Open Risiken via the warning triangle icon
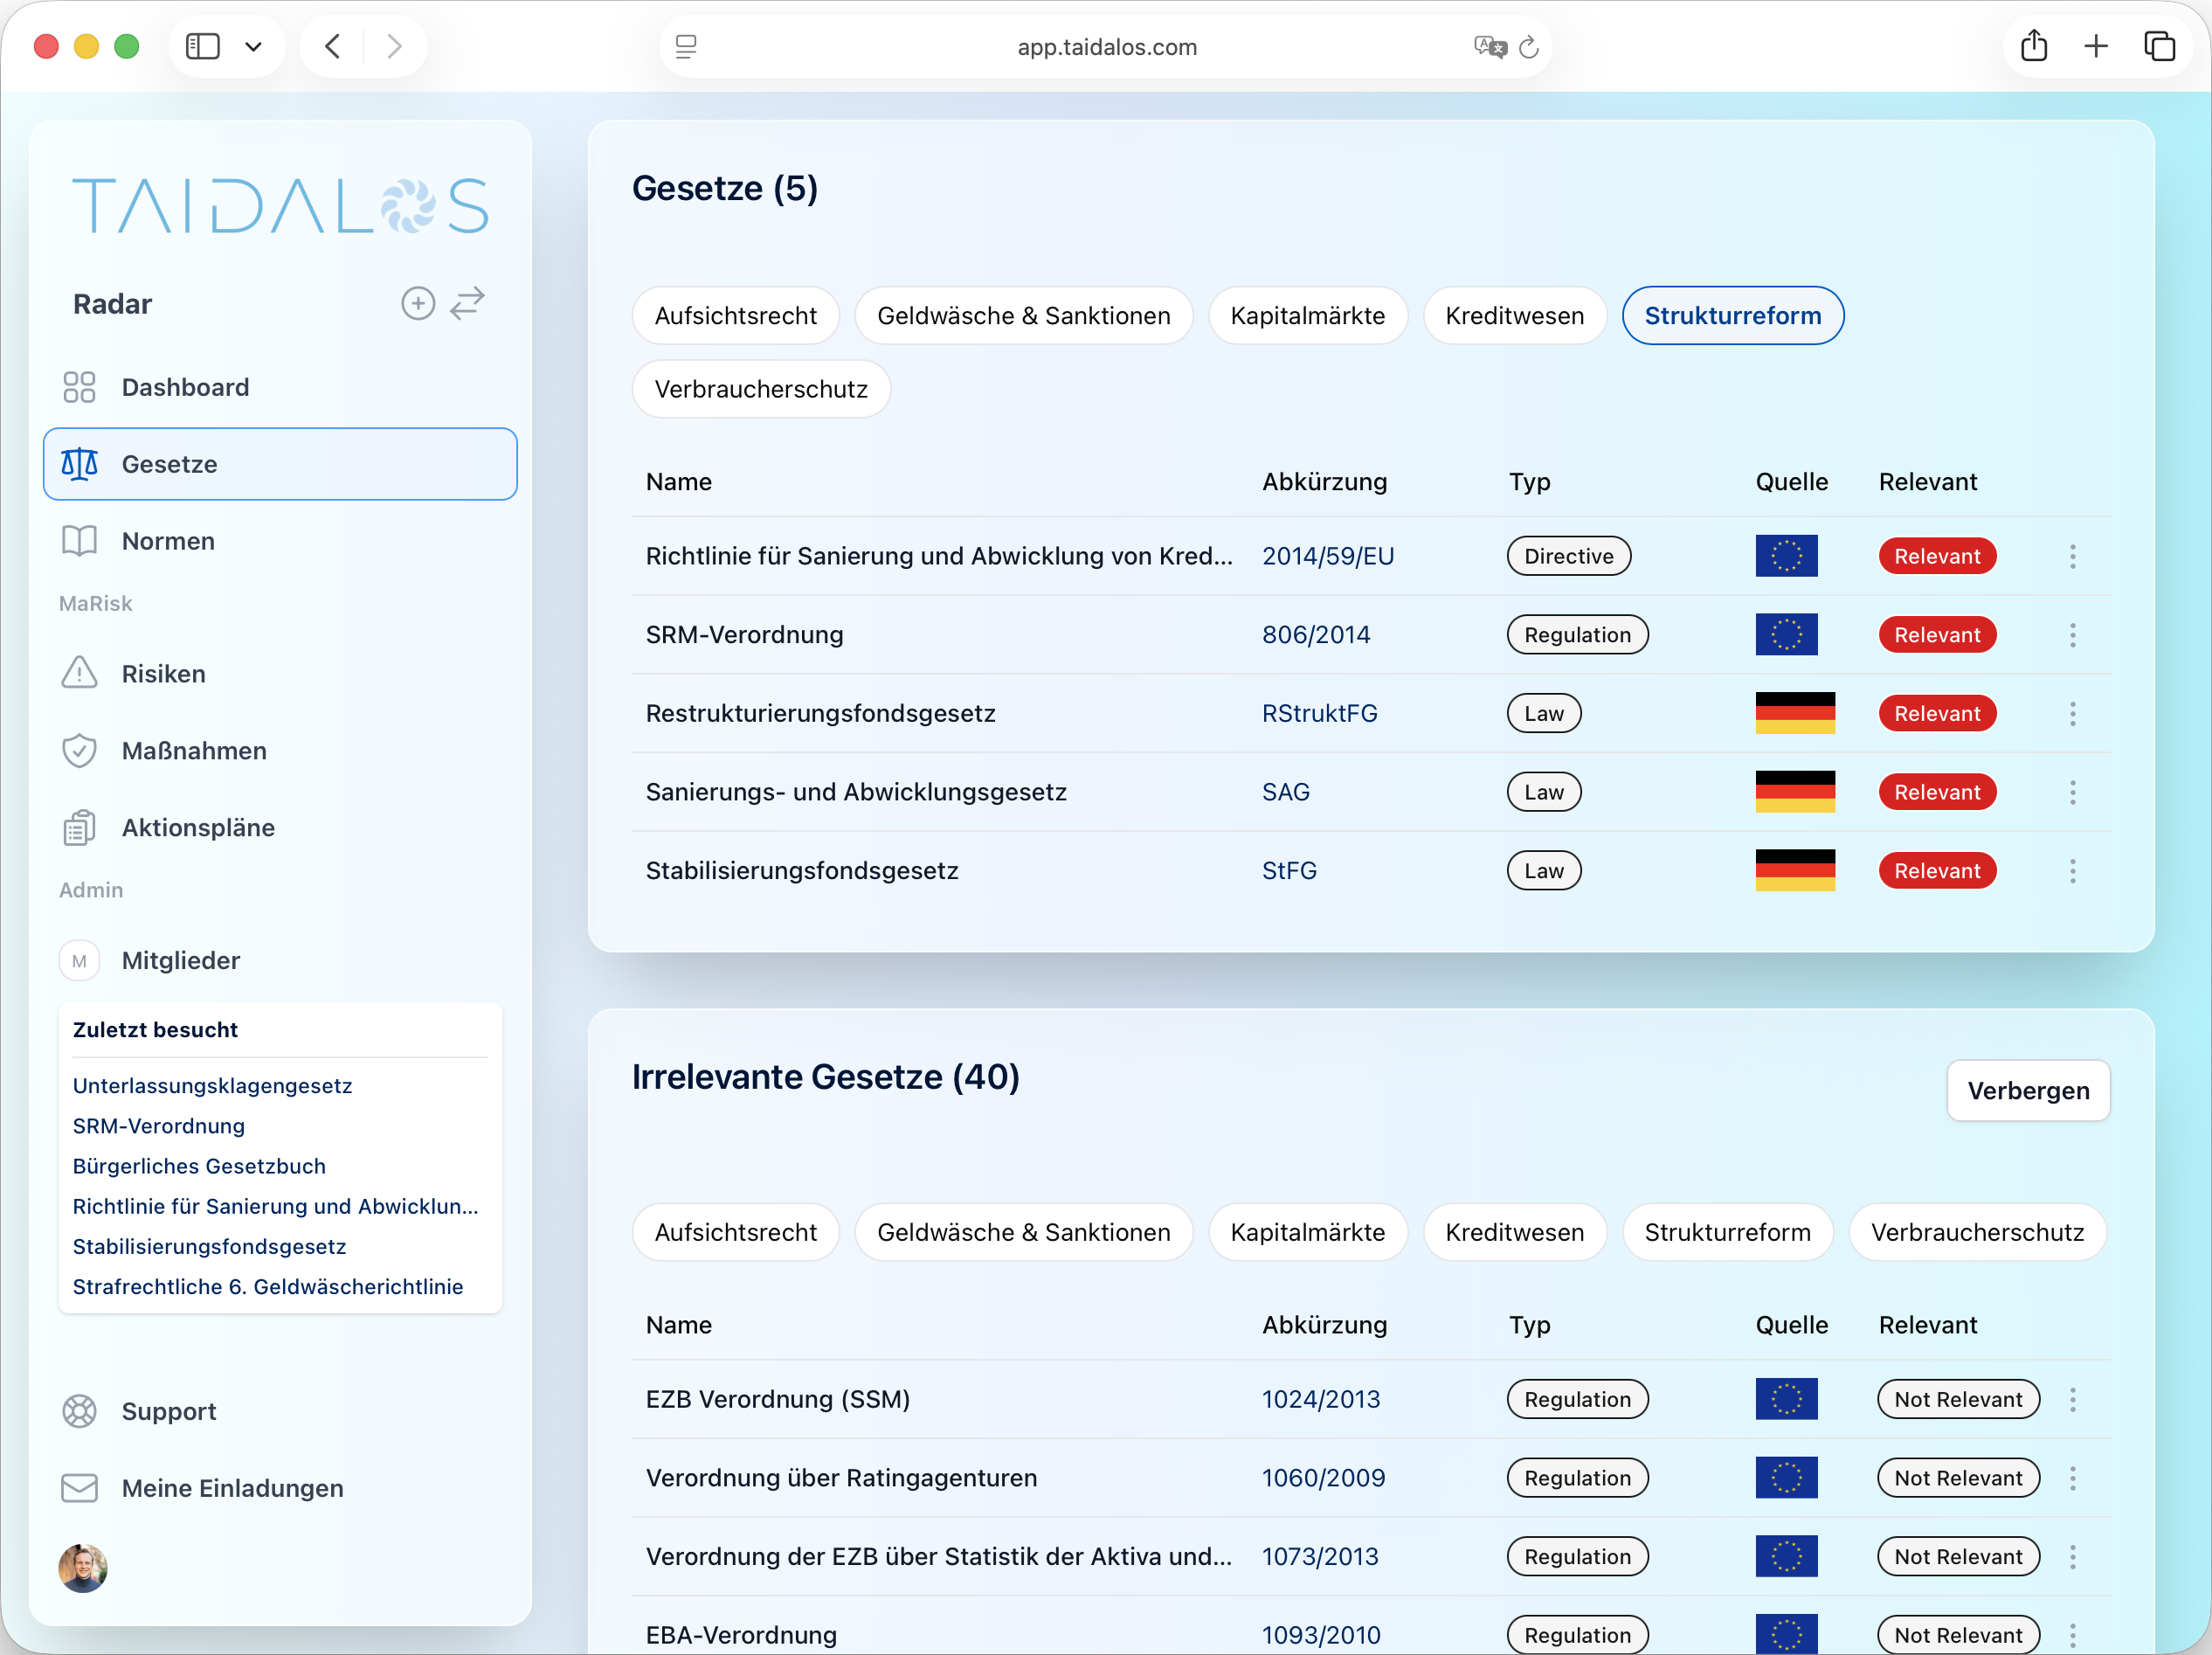 coord(80,673)
